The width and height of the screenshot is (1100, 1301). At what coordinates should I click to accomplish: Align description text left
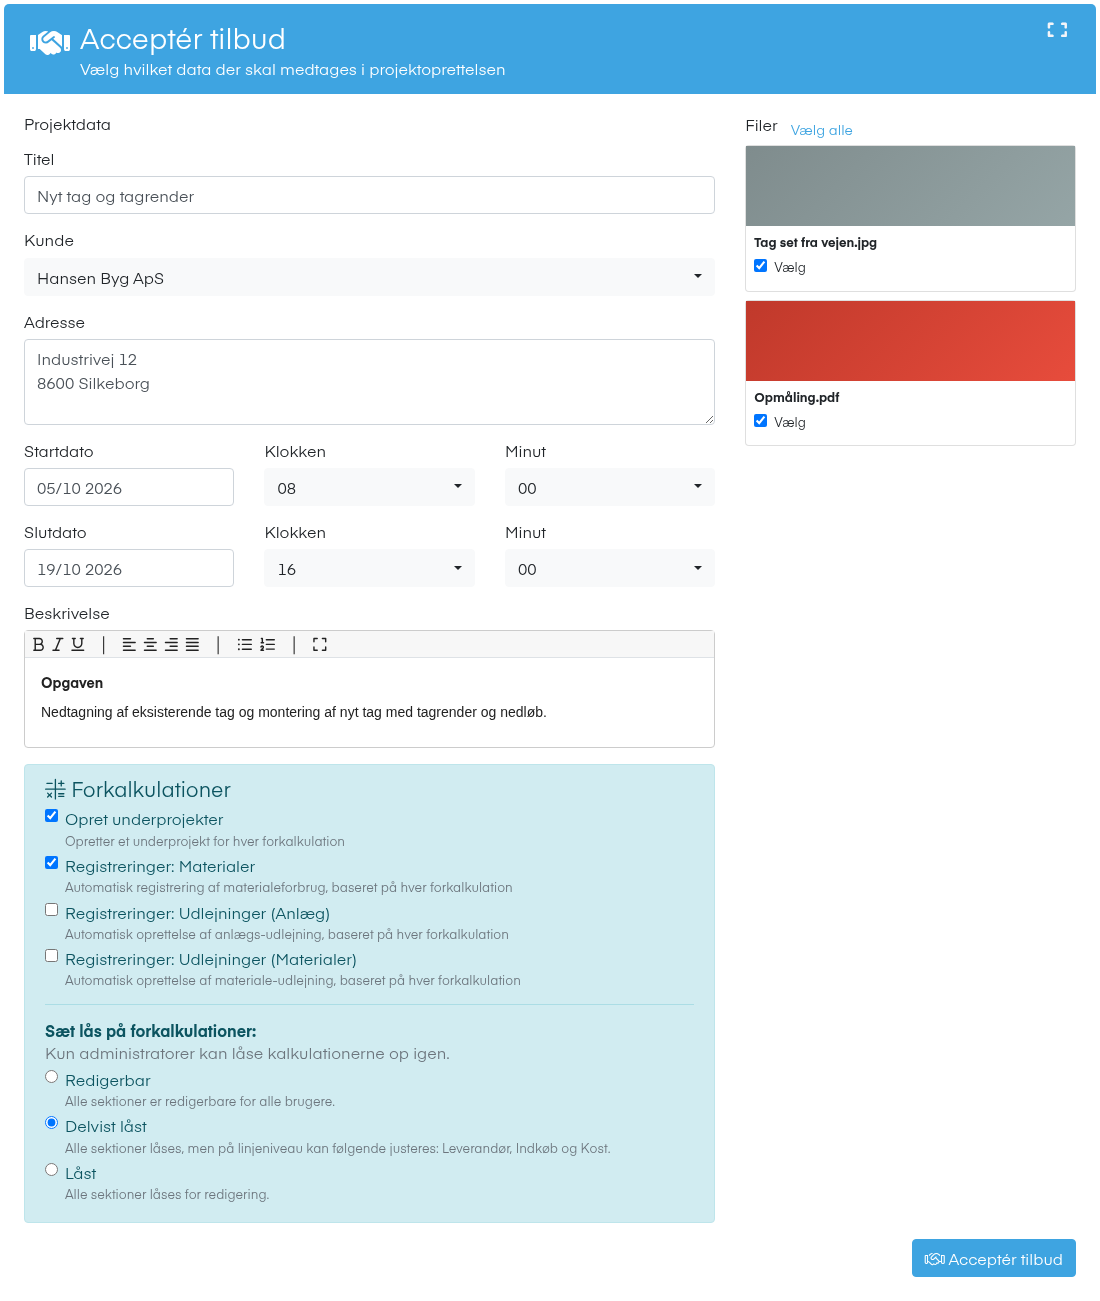(x=129, y=645)
